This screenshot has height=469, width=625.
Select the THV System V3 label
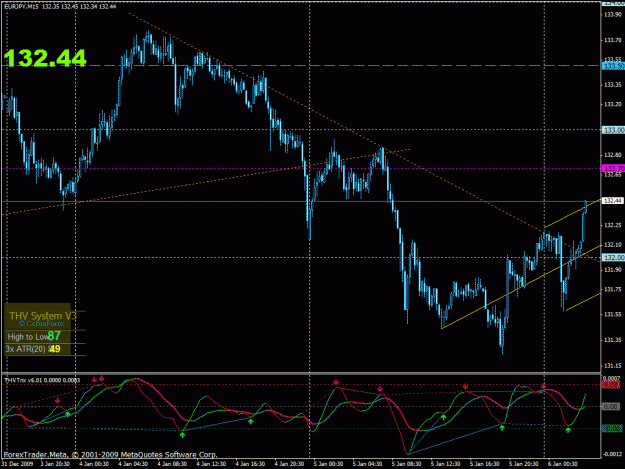pos(43,316)
